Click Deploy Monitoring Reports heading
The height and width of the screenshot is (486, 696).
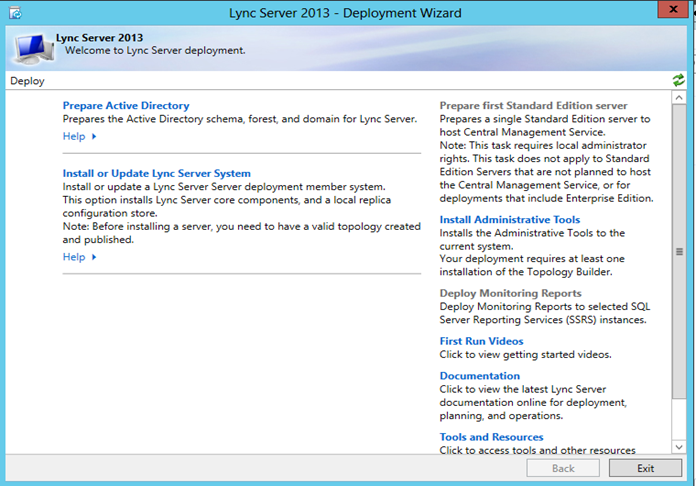(x=510, y=293)
